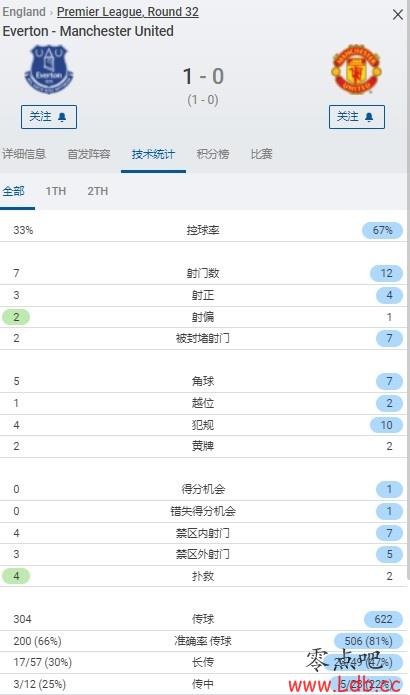Click the 622 passes badge
This screenshot has height=695, width=410.
click(x=383, y=619)
